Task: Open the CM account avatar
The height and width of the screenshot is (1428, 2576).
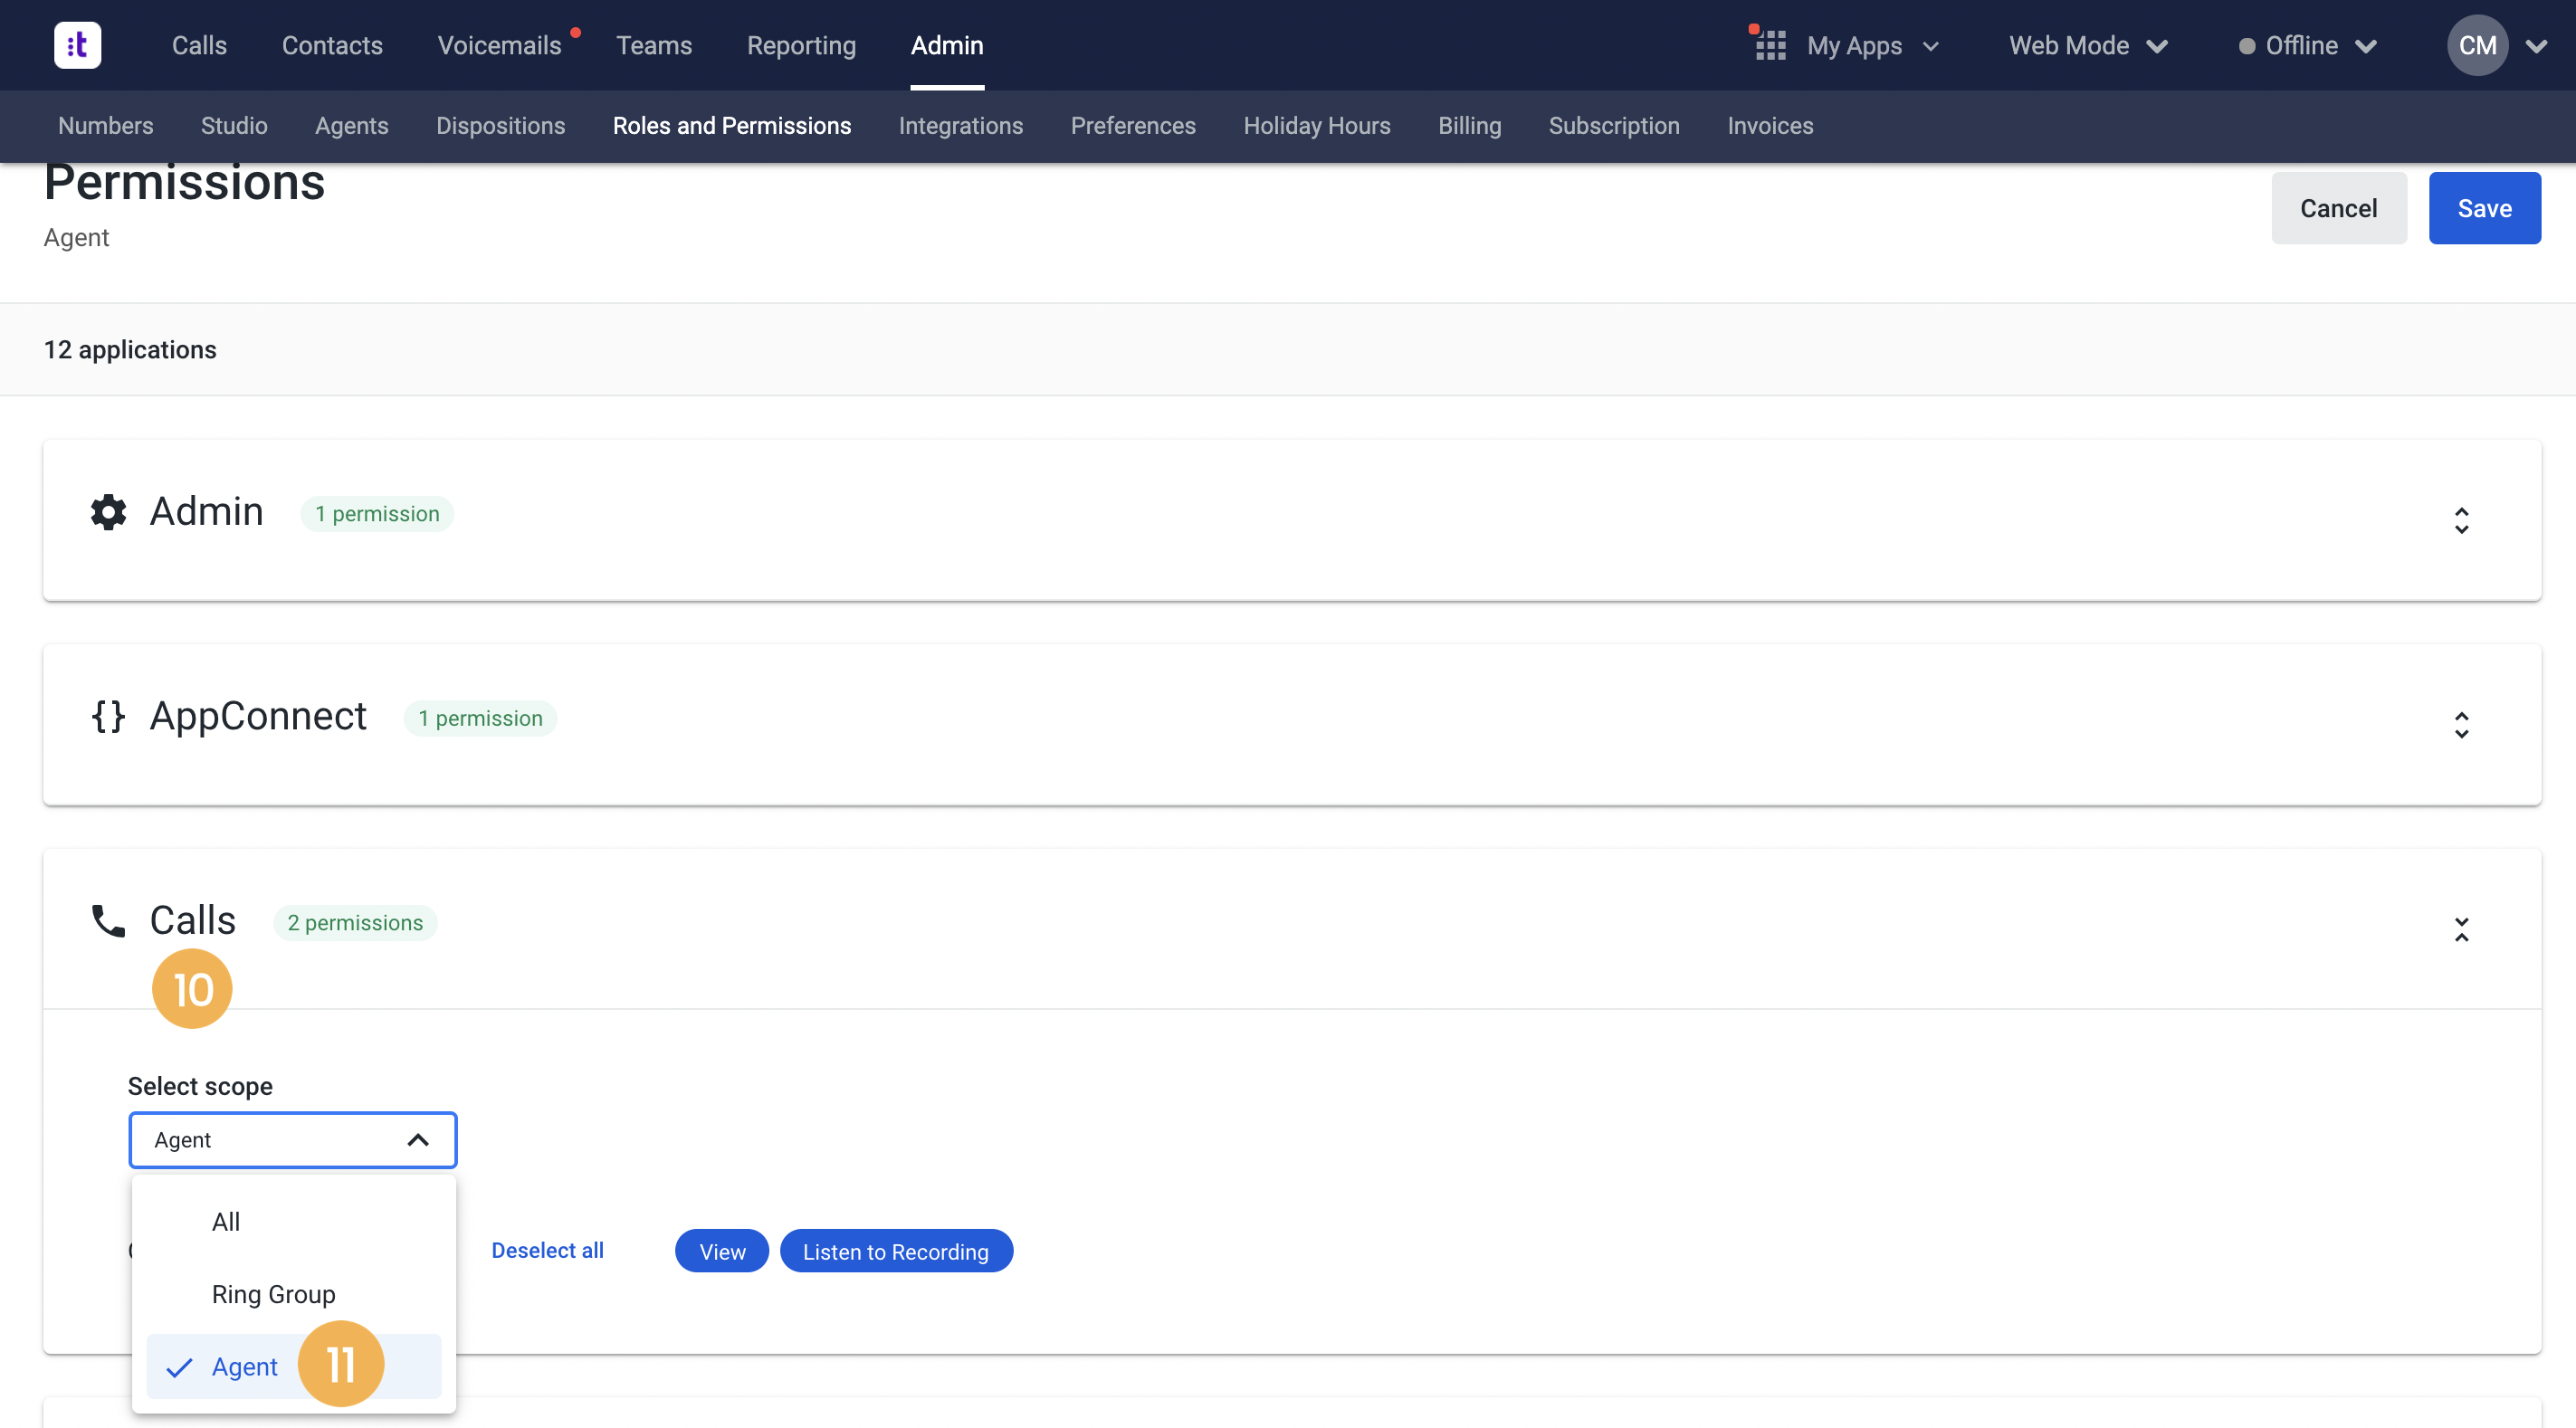Action: [2477, 45]
